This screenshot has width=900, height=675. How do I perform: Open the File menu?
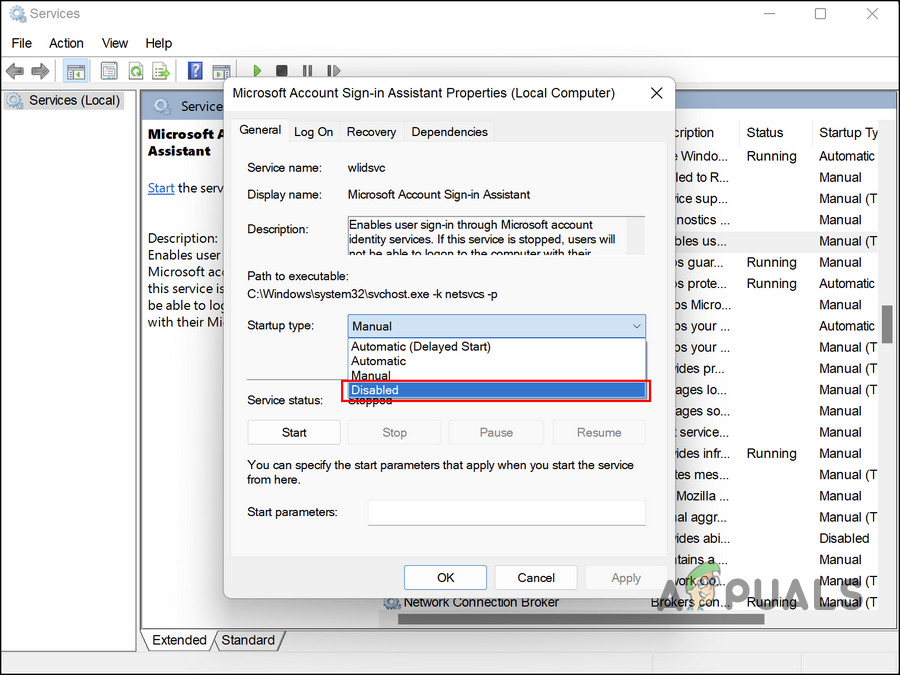click(x=22, y=43)
